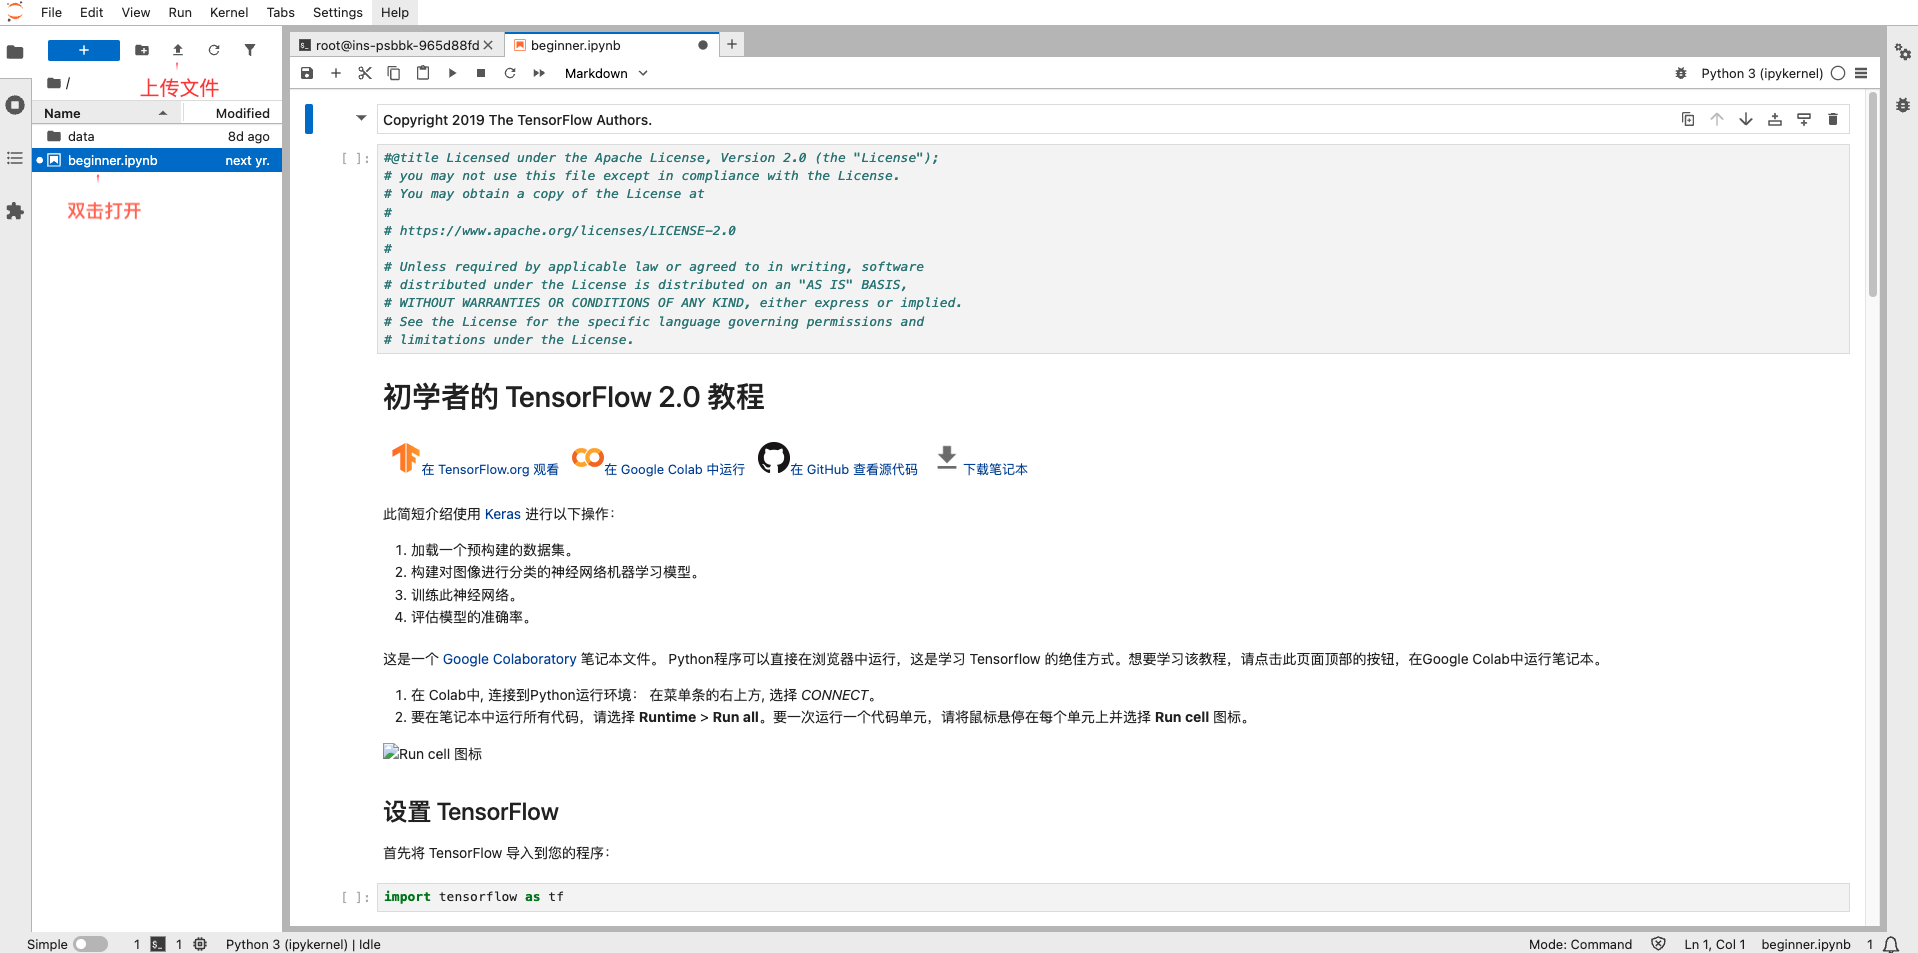
Task: Open running terminals and kernels sidebar
Action: 15,105
